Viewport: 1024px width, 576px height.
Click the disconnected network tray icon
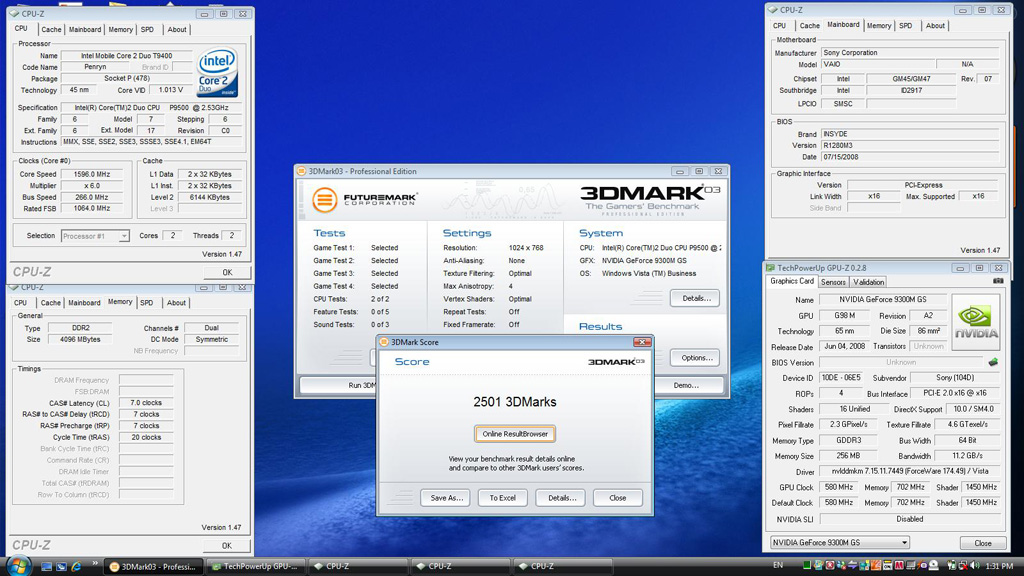[x=963, y=566]
